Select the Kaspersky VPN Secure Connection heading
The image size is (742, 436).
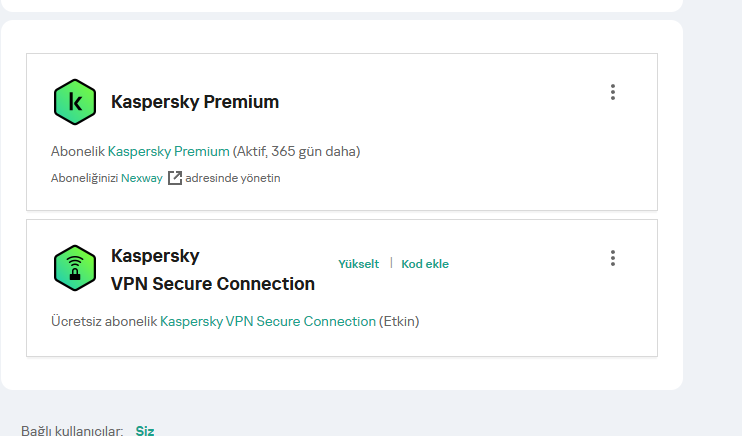212,270
